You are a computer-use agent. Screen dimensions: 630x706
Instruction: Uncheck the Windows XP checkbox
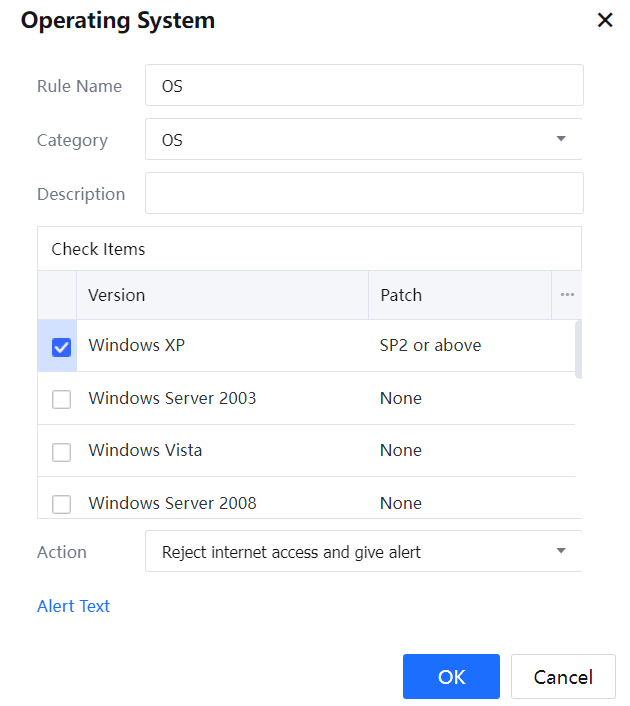coord(61,347)
